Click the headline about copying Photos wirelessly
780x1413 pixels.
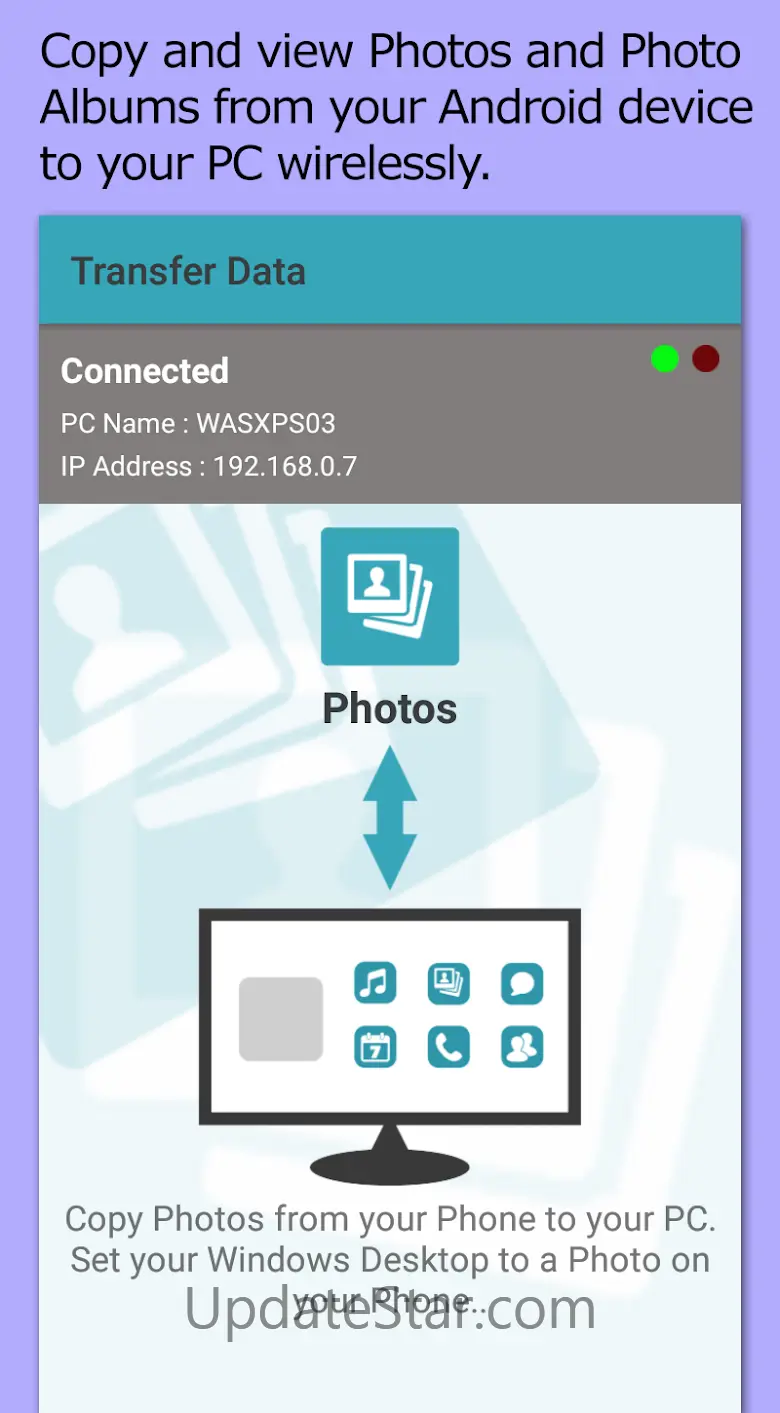point(395,107)
